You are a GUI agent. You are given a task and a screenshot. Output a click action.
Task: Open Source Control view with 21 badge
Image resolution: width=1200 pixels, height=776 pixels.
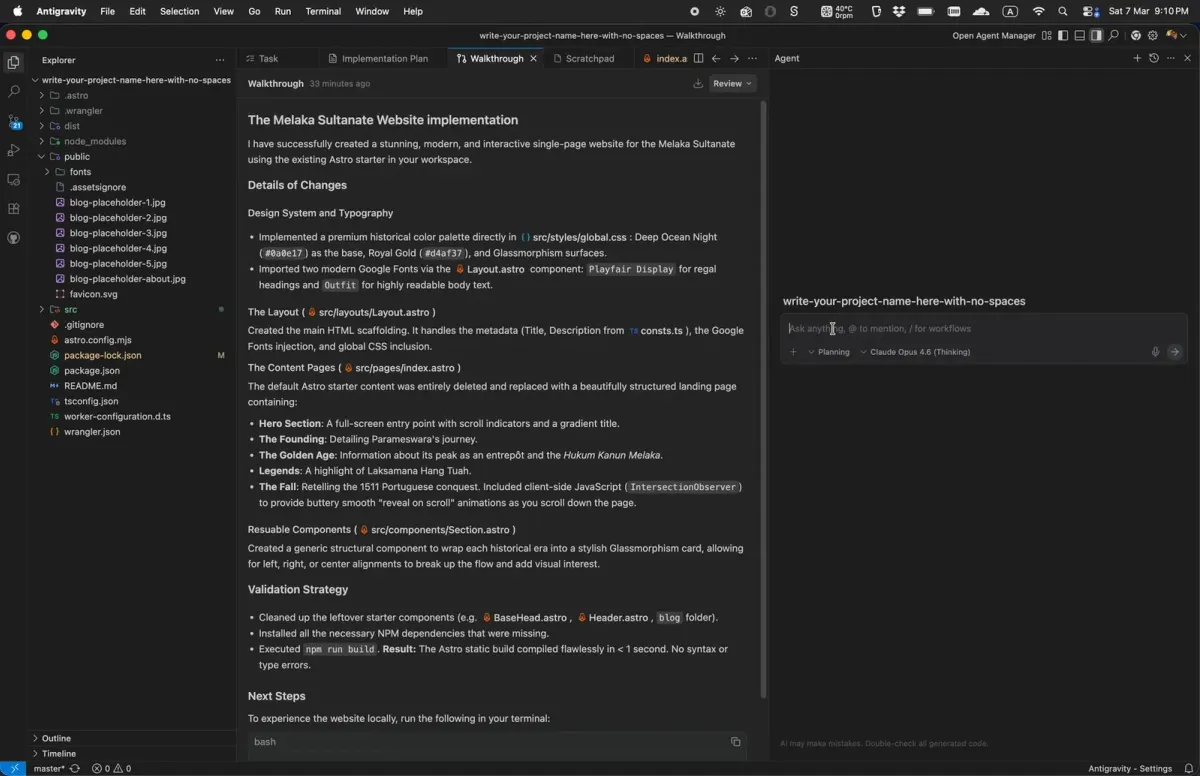point(14,121)
